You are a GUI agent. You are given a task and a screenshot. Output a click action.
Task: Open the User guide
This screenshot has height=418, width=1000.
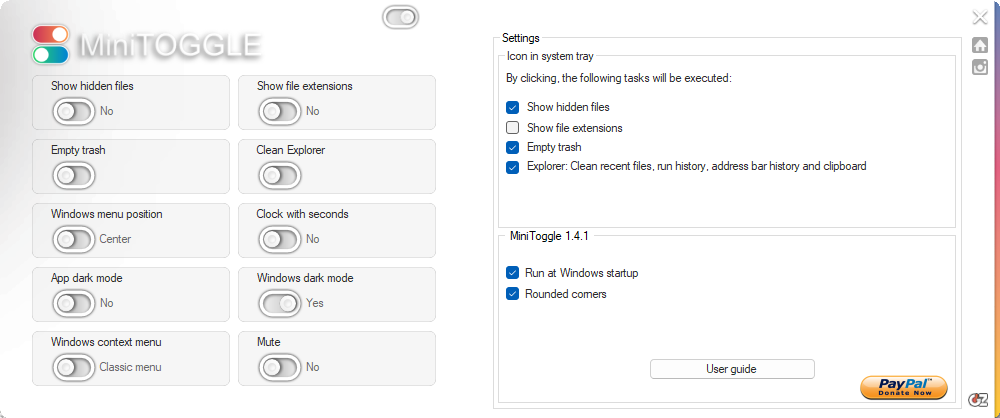coord(732,369)
